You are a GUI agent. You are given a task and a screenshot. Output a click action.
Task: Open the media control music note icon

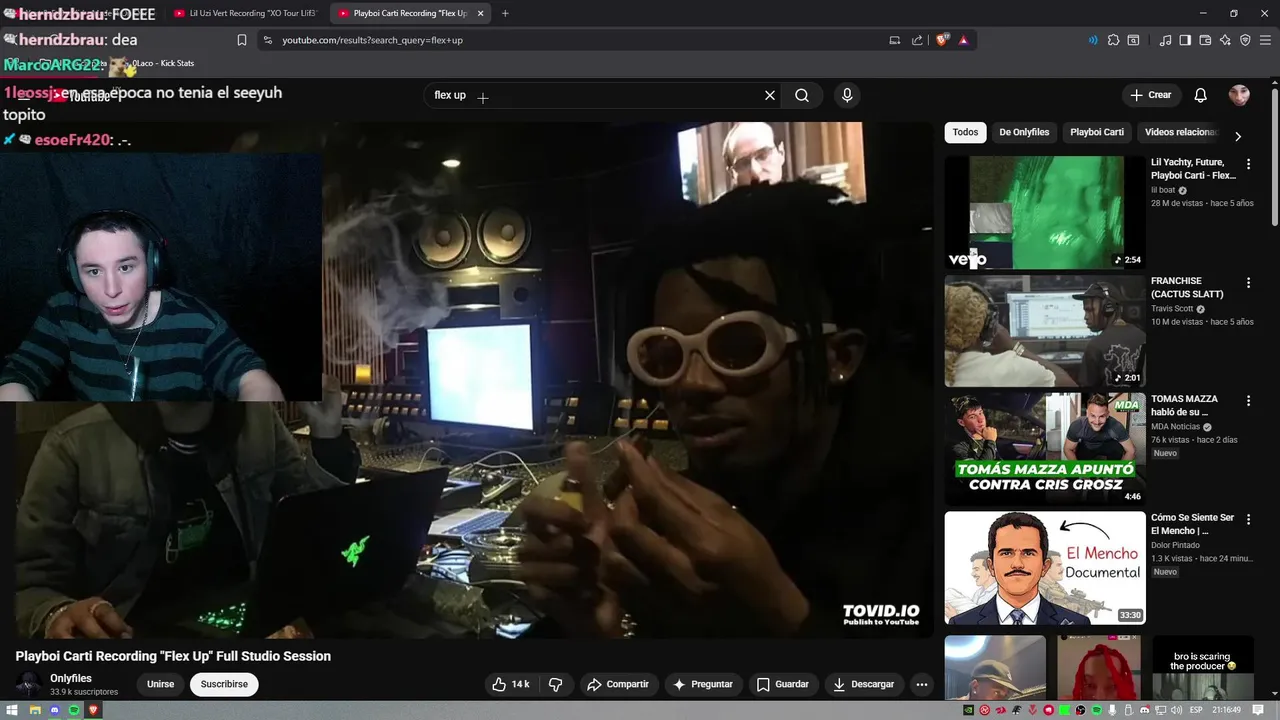pyautogui.click(x=1165, y=40)
